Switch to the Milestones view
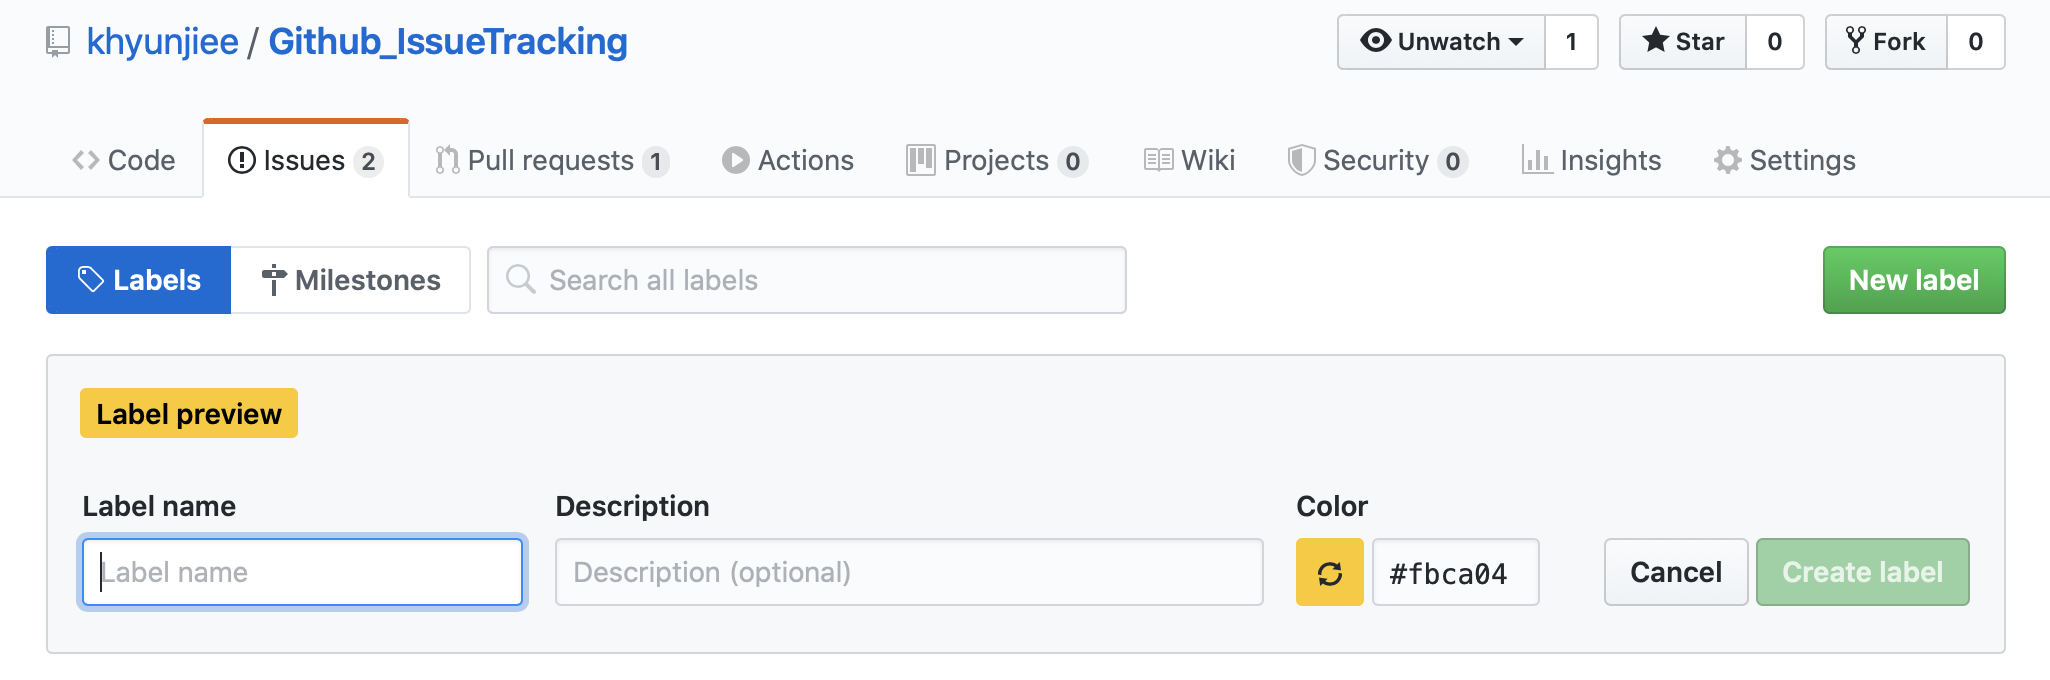The height and width of the screenshot is (680, 2050). [350, 280]
